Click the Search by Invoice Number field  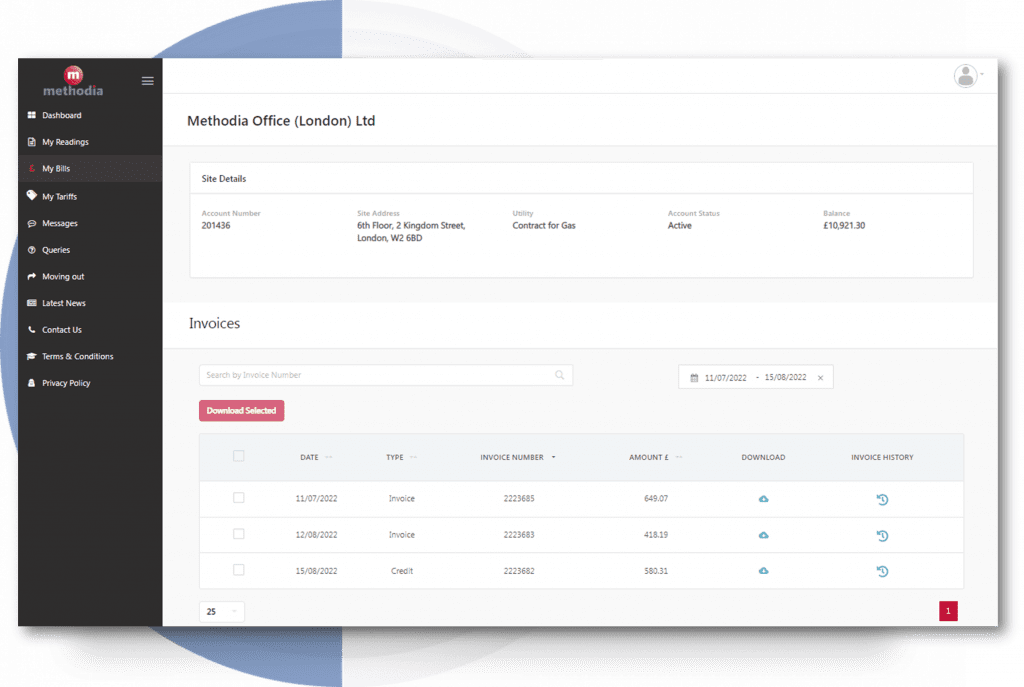[x=380, y=375]
